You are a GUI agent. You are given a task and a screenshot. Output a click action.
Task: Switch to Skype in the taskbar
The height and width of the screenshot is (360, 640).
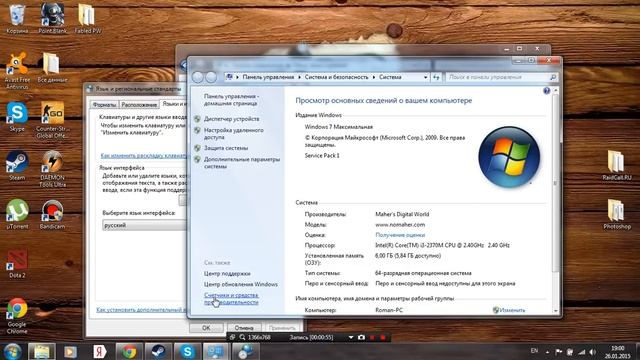(187, 352)
